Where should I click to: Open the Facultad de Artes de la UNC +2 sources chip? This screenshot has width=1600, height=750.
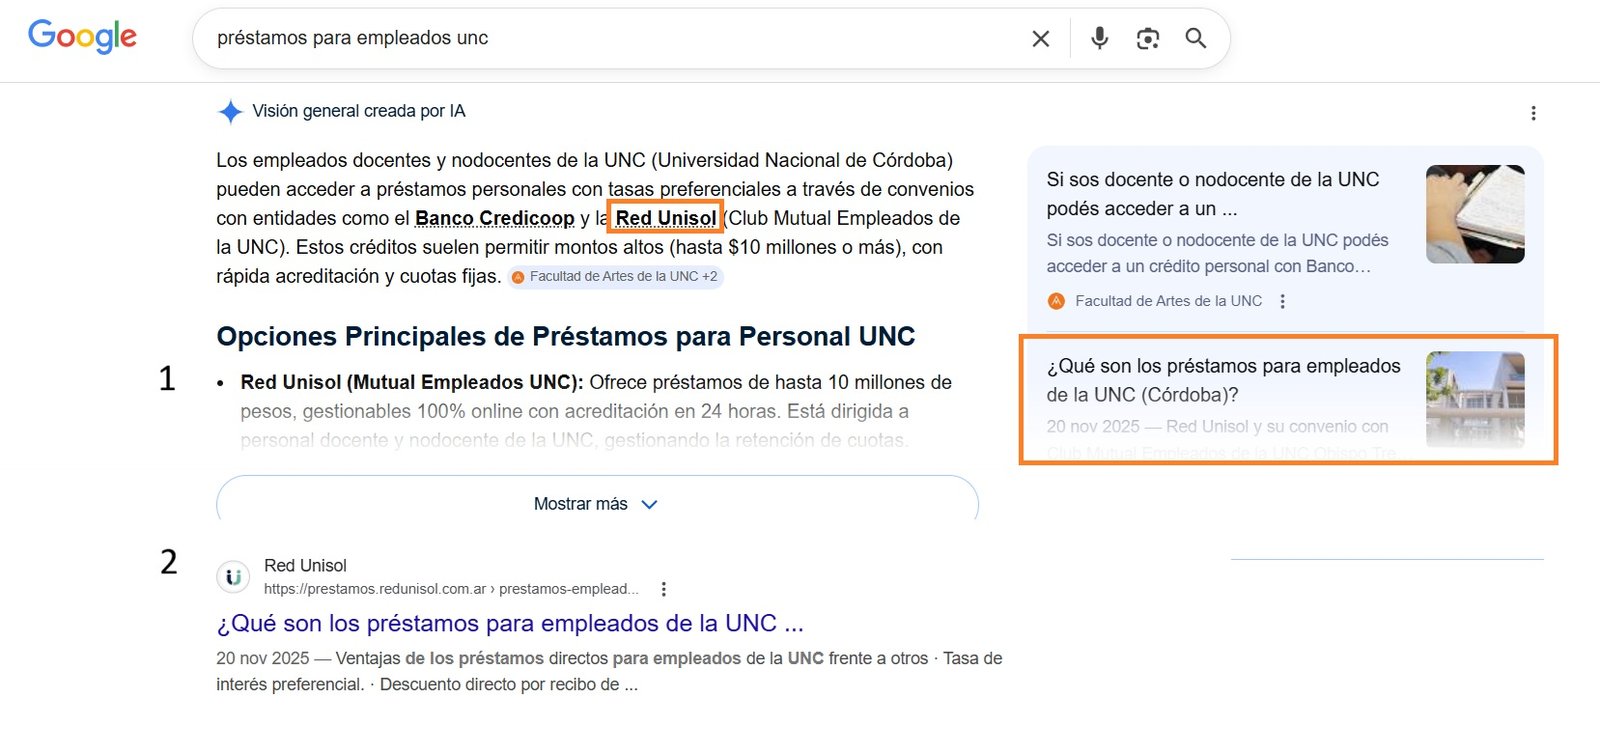click(x=615, y=277)
